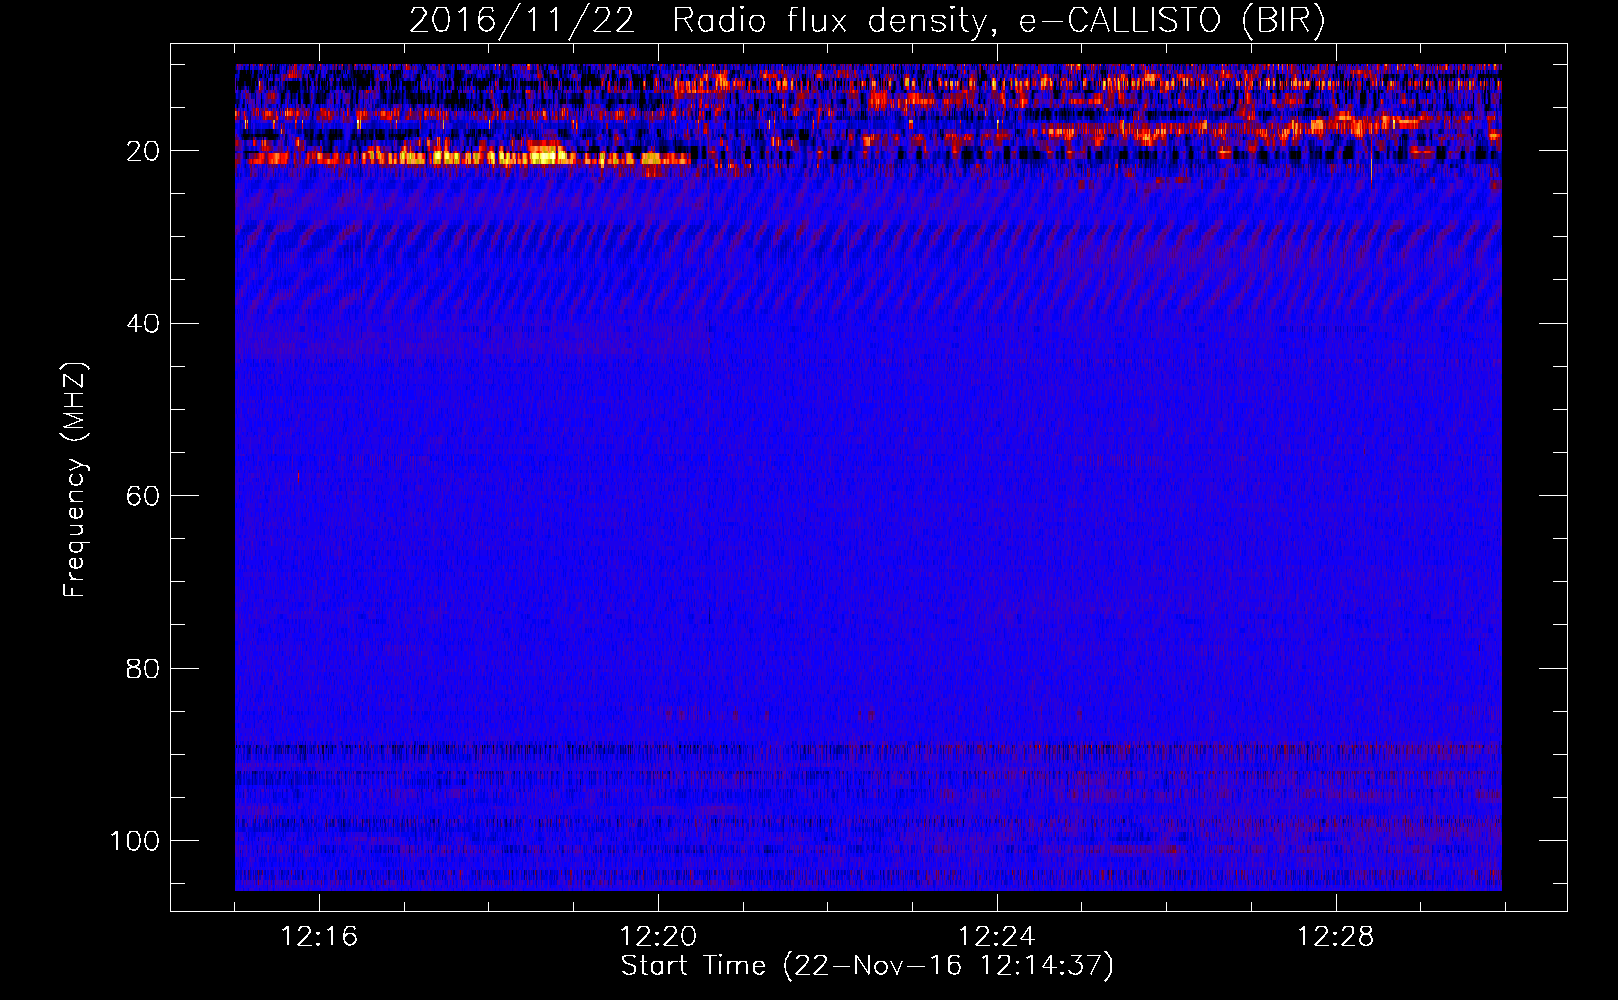Click the 20 frequency tick label
The image size is (1618, 1000).
pos(143,151)
